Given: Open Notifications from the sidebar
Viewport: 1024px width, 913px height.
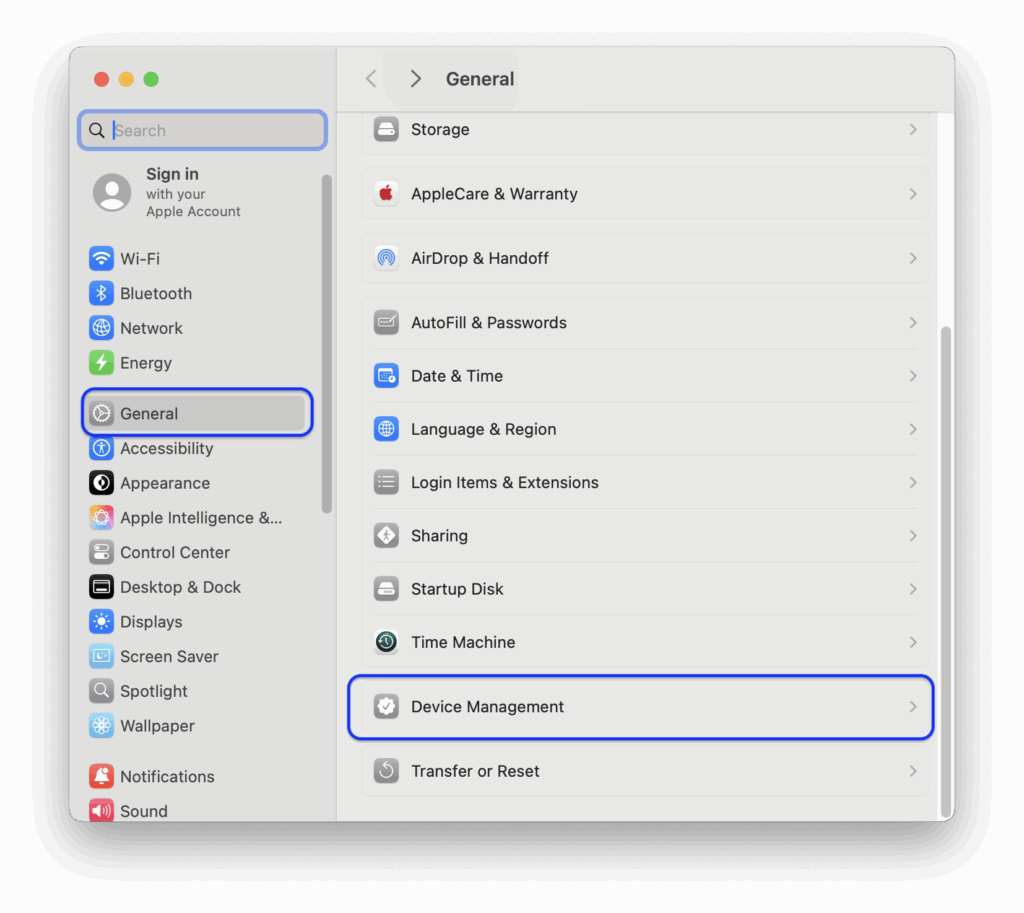Looking at the screenshot, I should (x=196, y=777).
